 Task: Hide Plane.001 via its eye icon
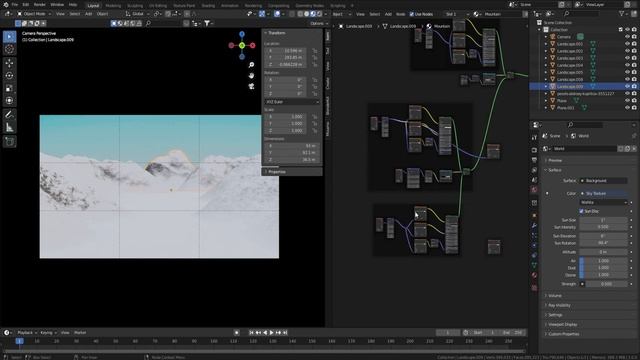click(627, 108)
